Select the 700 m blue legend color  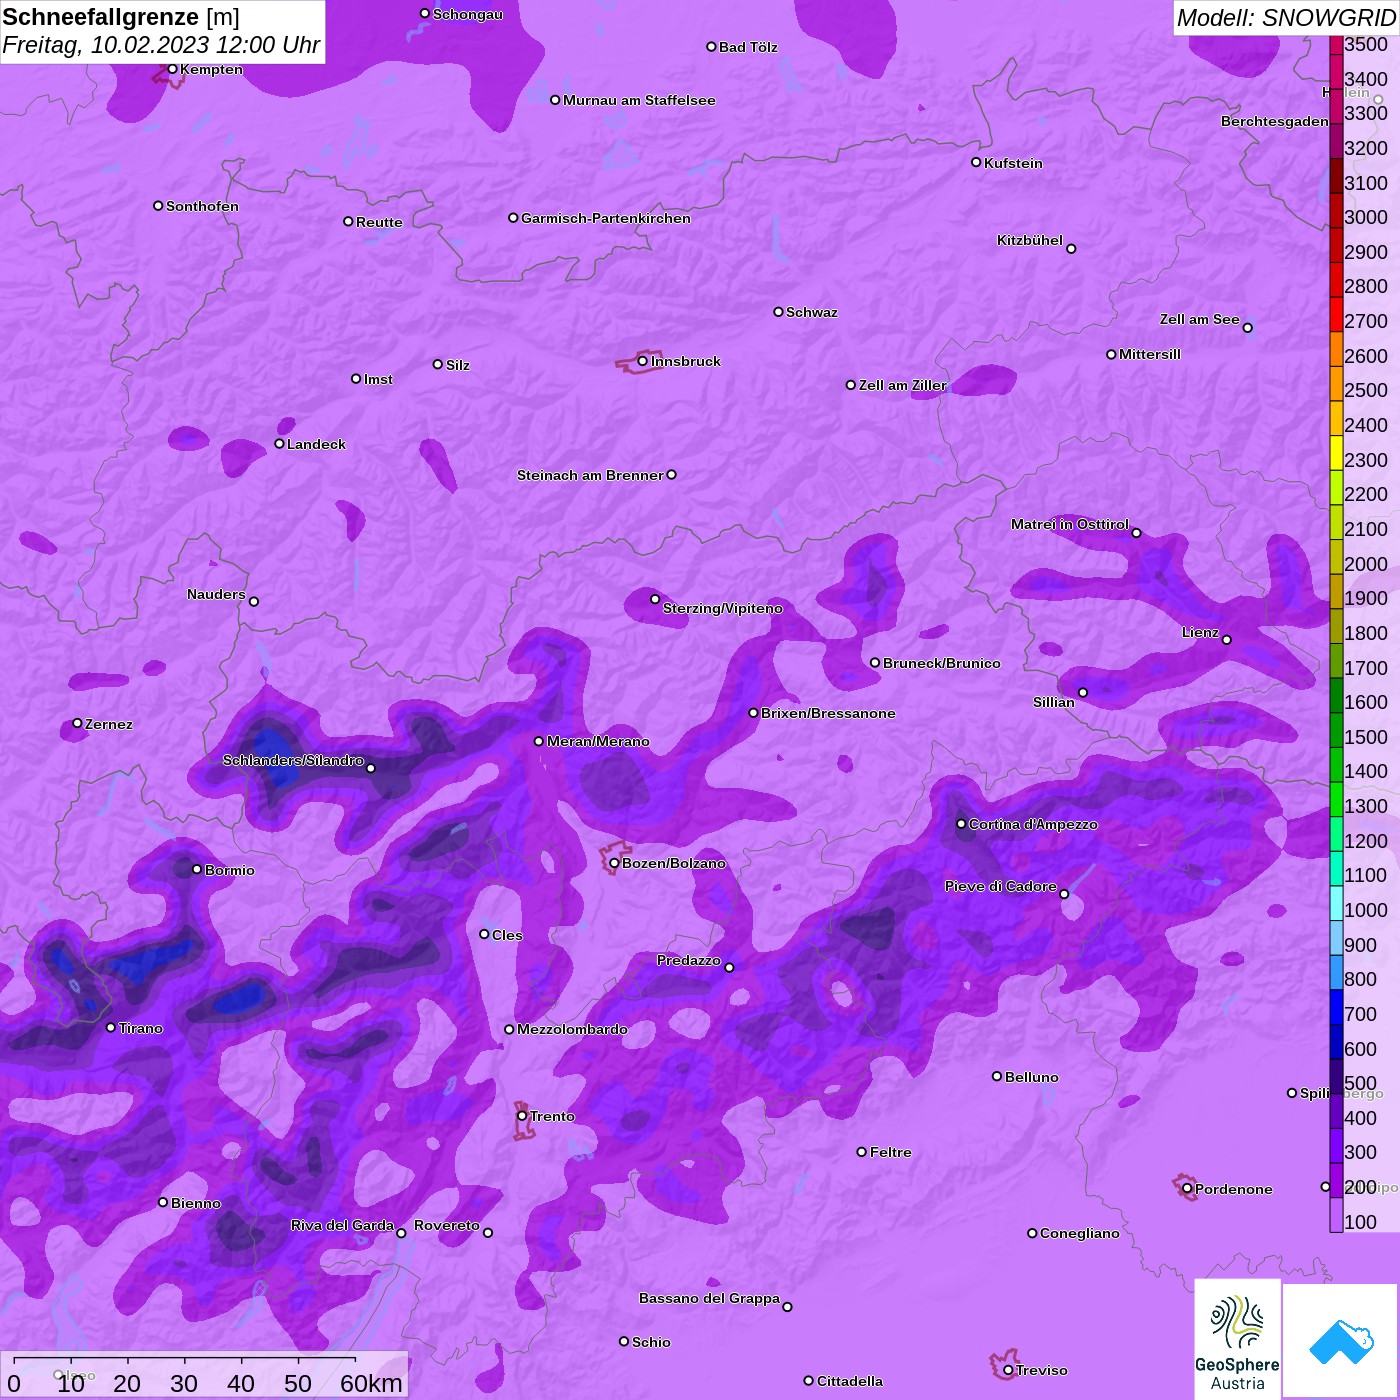pyautogui.click(x=1336, y=1007)
